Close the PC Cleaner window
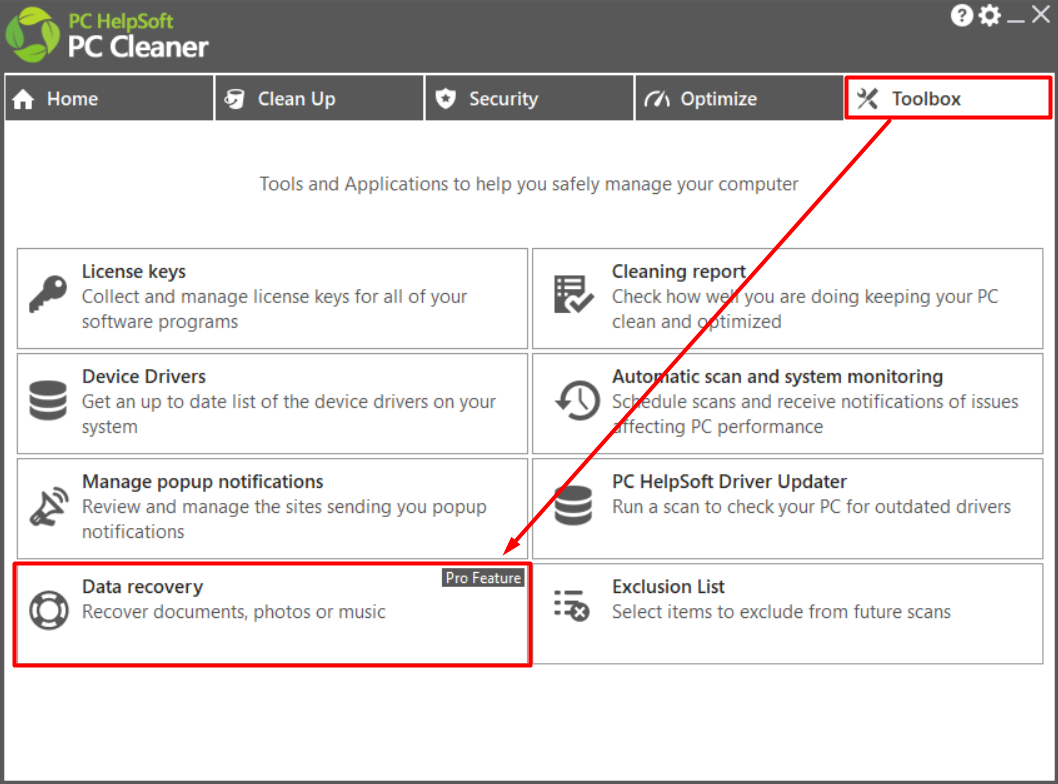This screenshot has width=1058, height=784. coord(1040,15)
